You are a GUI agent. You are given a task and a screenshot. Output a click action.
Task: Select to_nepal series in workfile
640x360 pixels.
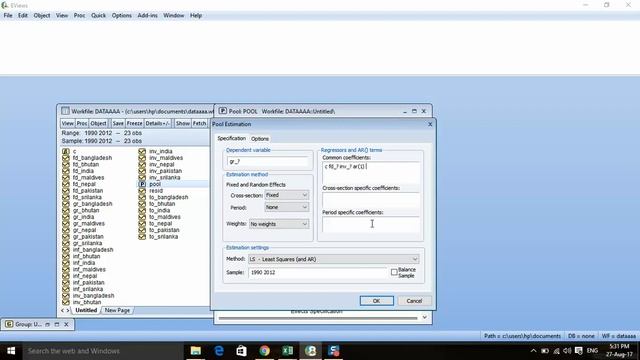click(160, 224)
